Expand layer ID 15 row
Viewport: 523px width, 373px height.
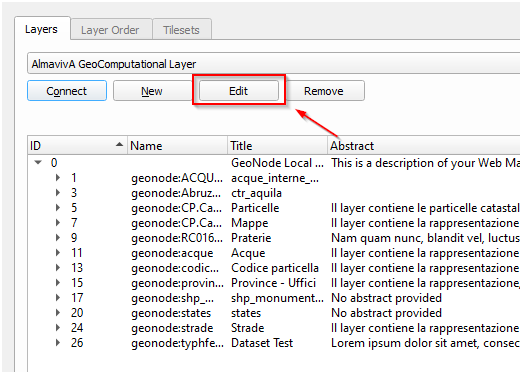click(x=58, y=283)
